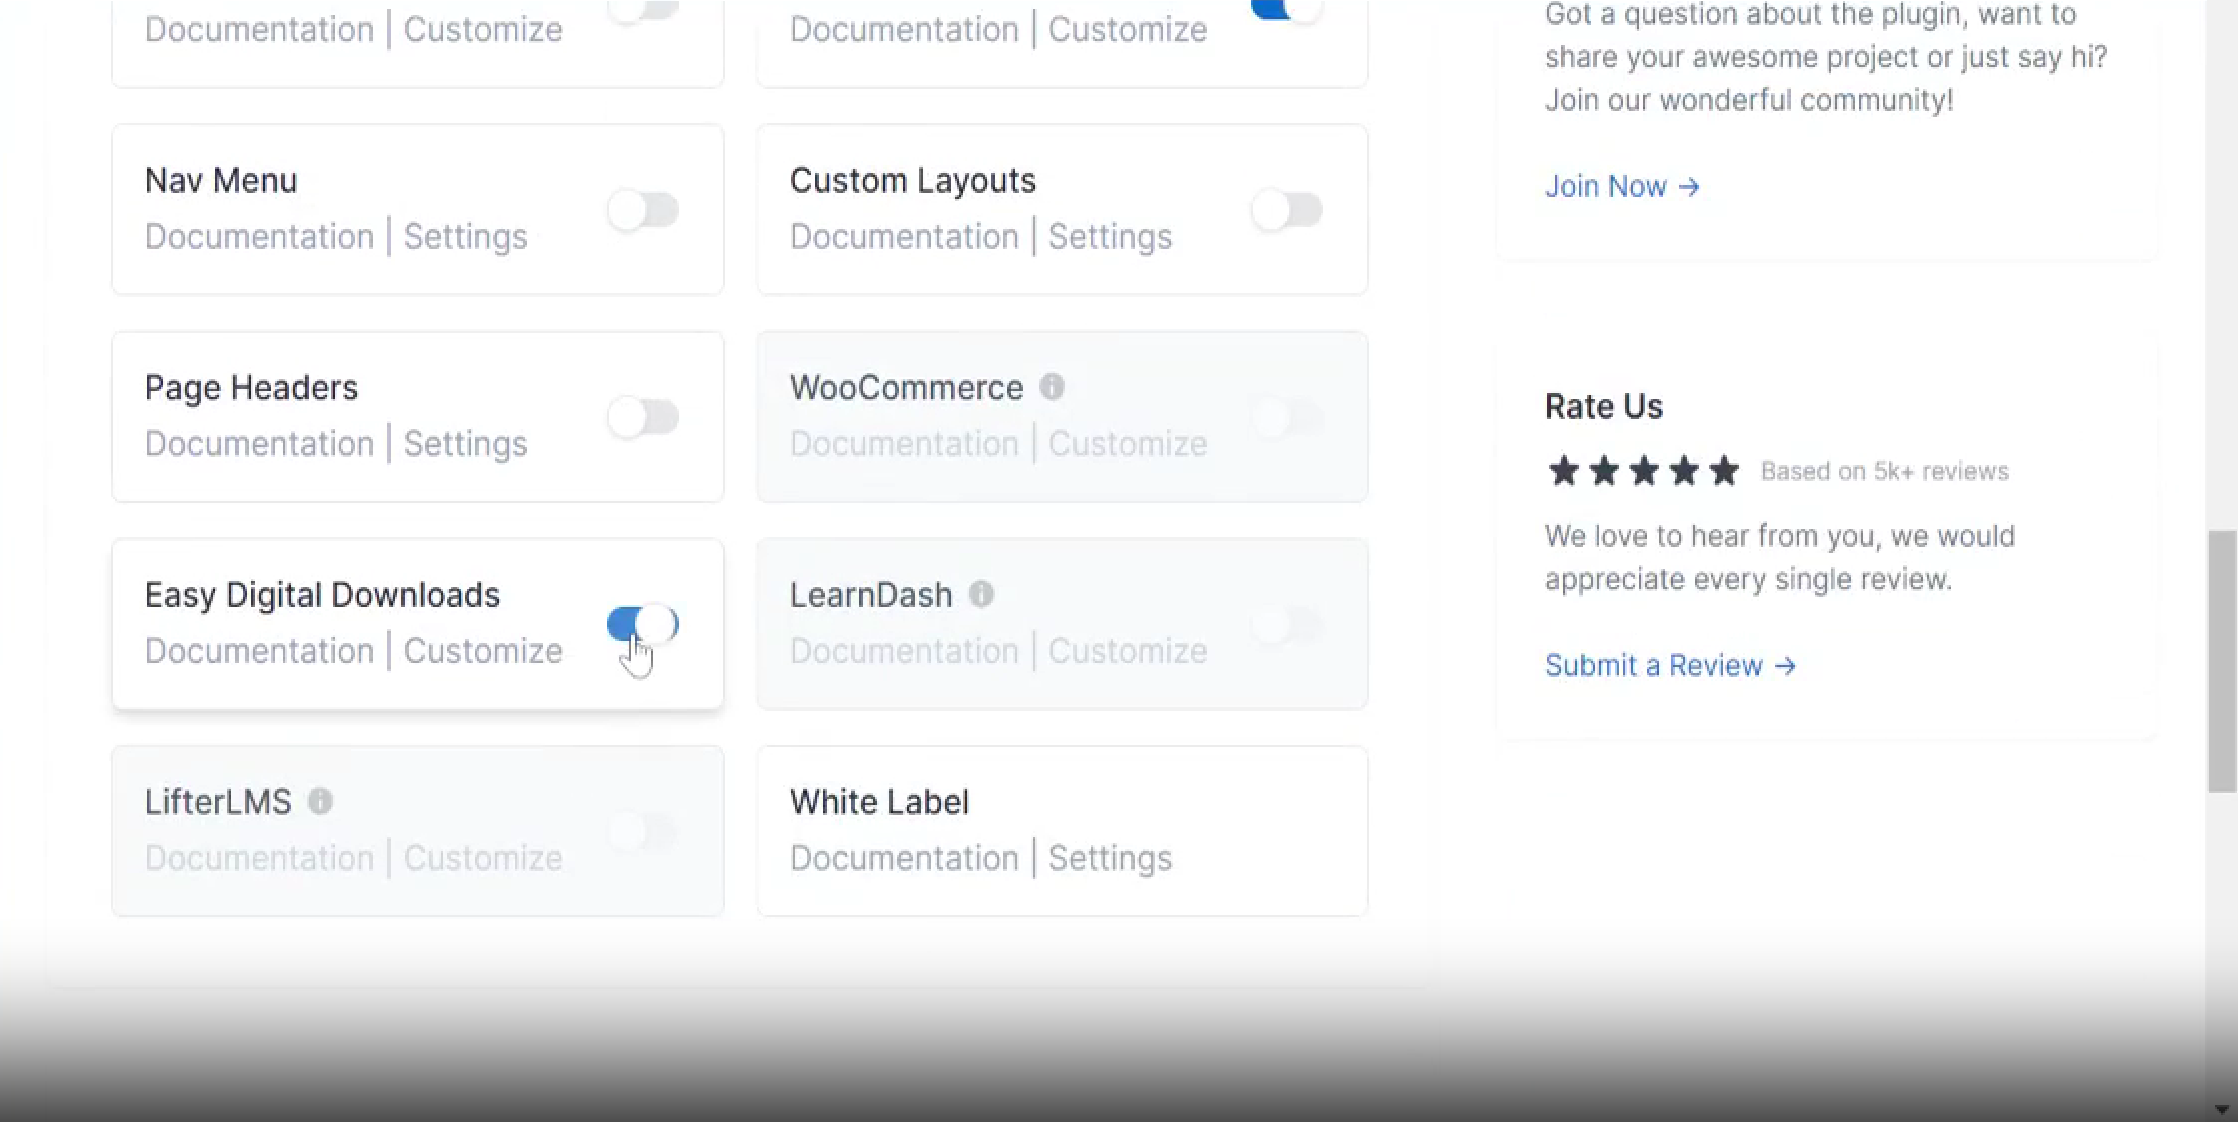Click the scrollbar down arrow

pyautogui.click(x=2221, y=1109)
